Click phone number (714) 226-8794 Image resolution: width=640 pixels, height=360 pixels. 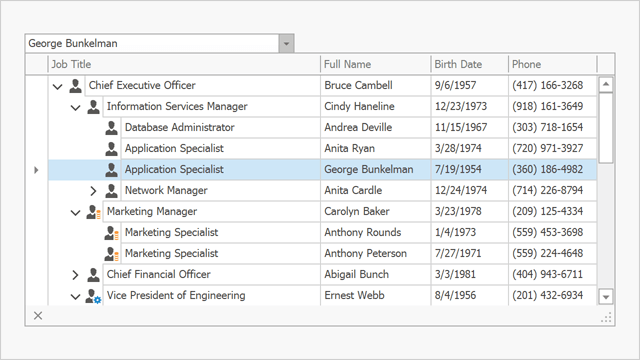(547, 190)
